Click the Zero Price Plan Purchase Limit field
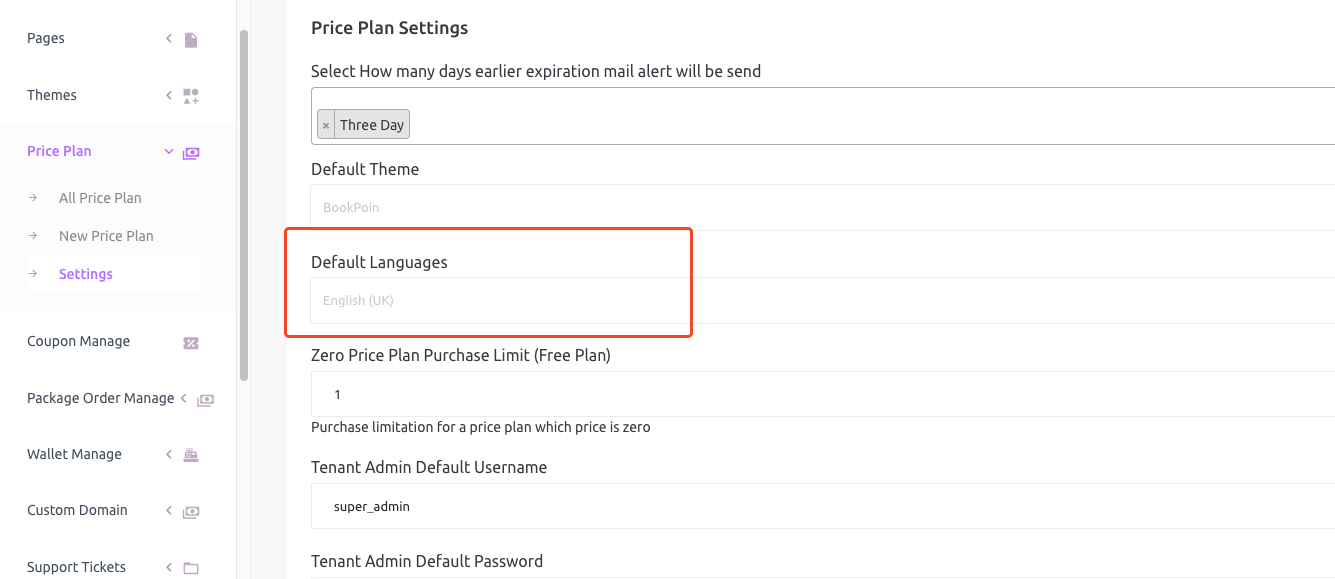The width and height of the screenshot is (1335, 579). [x=822, y=394]
